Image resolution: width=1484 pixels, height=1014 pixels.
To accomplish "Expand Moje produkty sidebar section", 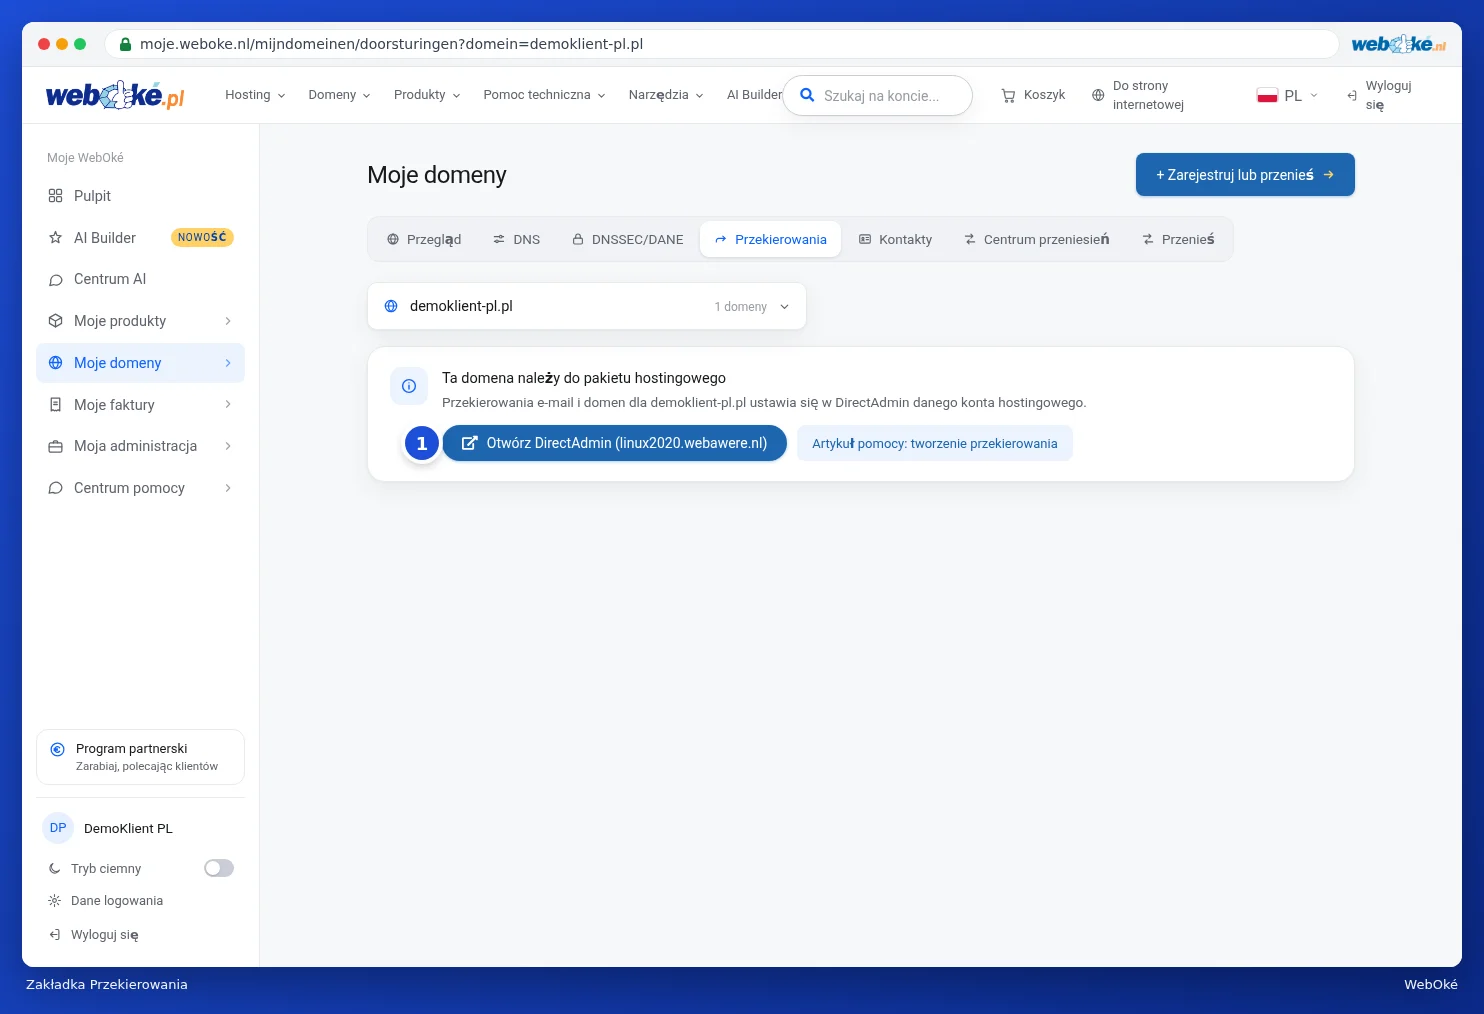I will pyautogui.click(x=140, y=321).
